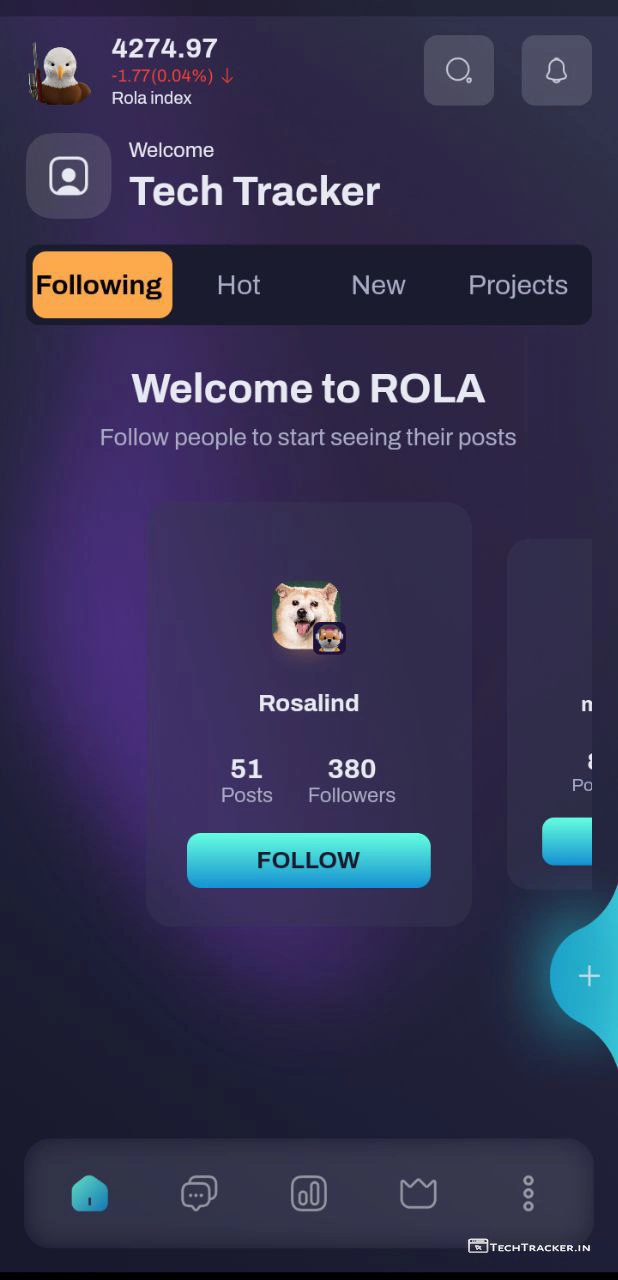This screenshot has height=1280, width=618.
Task: Tap the eagle avatar at top
Action: click(61, 73)
